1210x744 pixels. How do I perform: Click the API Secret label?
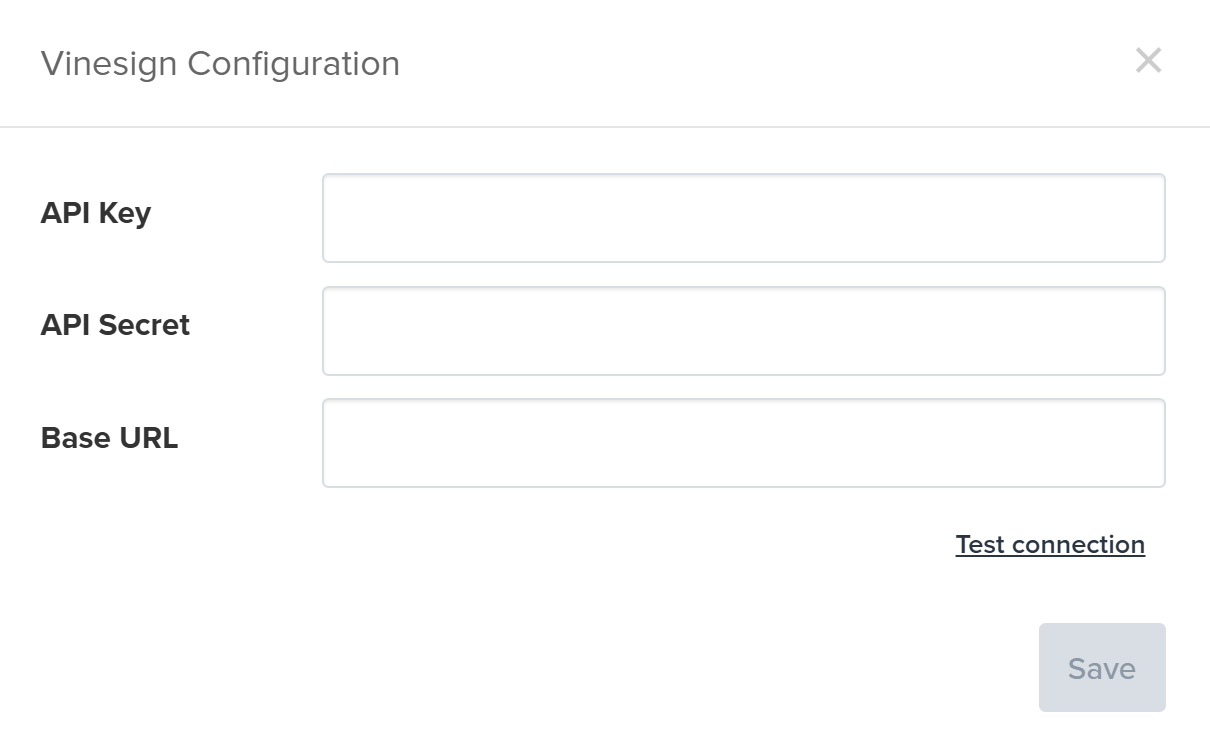[115, 325]
